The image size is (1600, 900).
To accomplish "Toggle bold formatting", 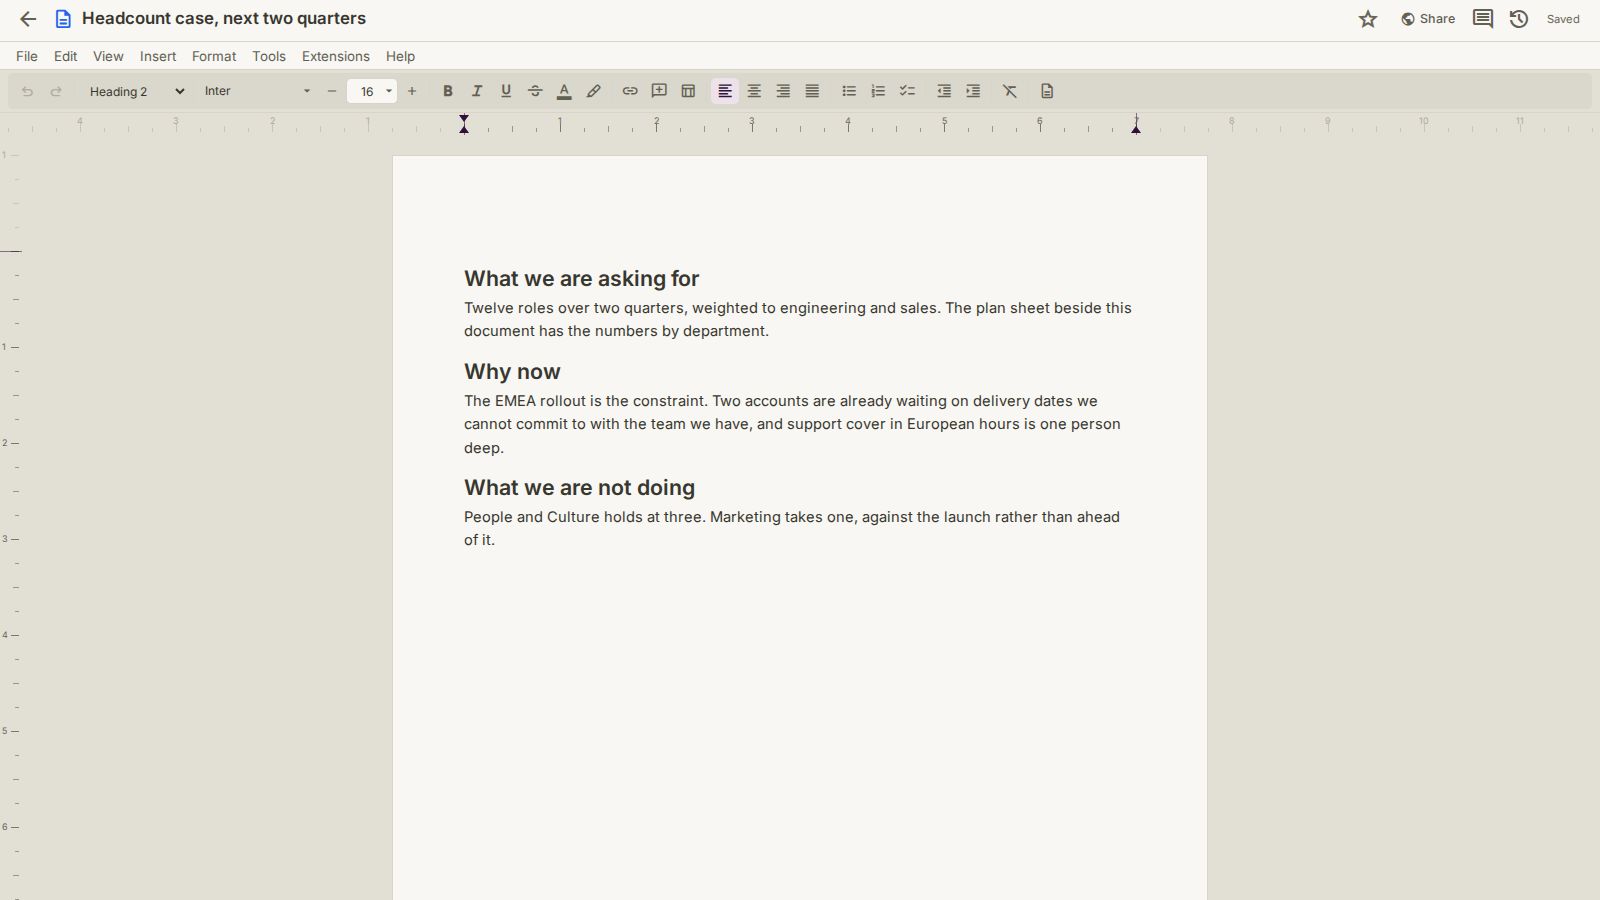I will pyautogui.click(x=448, y=91).
